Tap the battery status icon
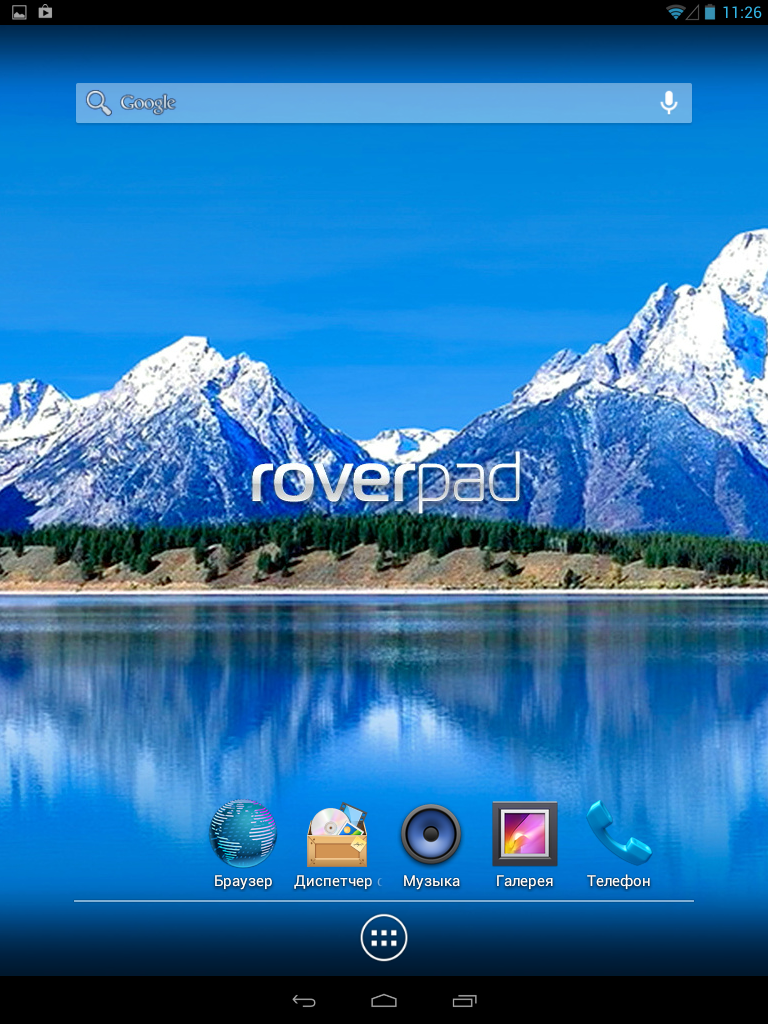Viewport: 768px width, 1024px height. pyautogui.click(x=710, y=12)
